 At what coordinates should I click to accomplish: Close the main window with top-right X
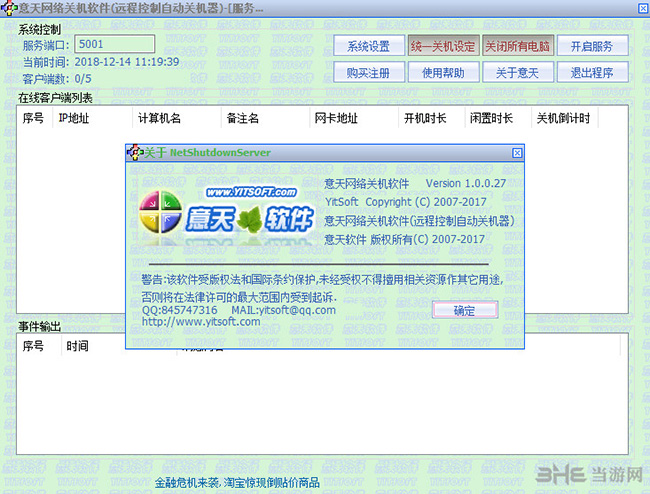click(x=643, y=8)
